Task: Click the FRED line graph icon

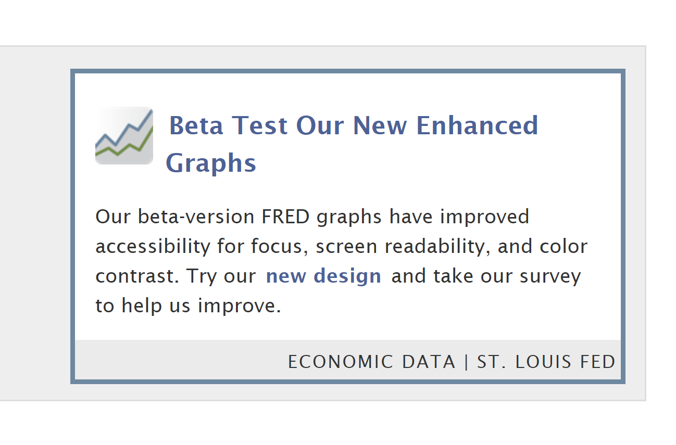Action: tap(124, 135)
